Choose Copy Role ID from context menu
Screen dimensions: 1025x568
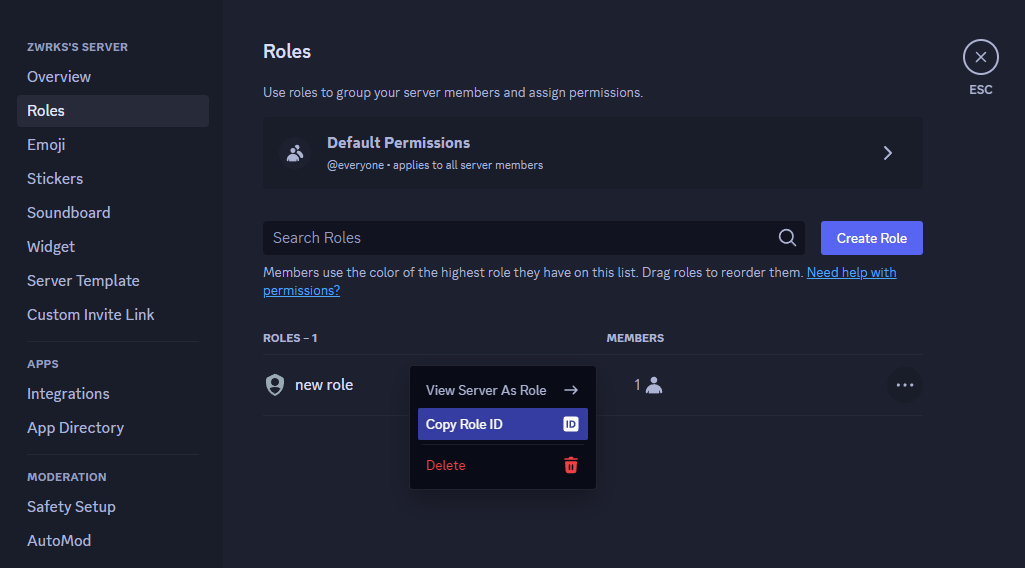pos(503,424)
